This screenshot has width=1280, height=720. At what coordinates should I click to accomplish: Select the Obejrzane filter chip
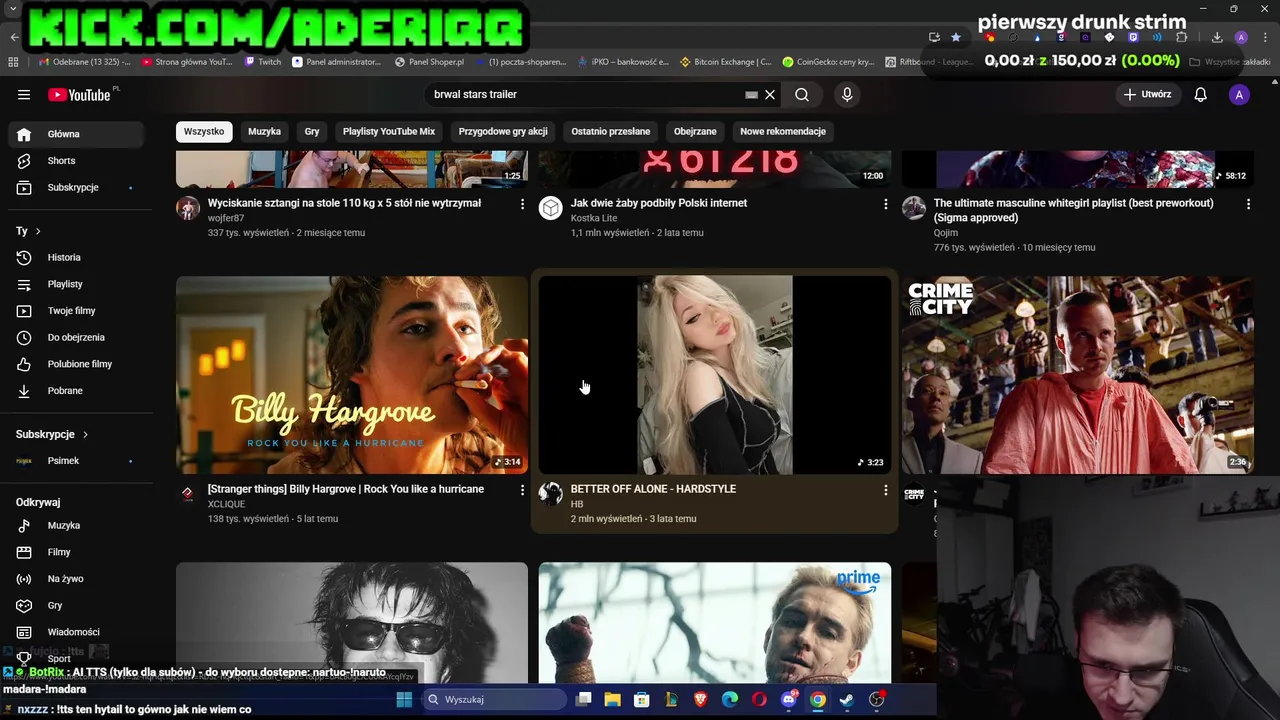tap(695, 131)
